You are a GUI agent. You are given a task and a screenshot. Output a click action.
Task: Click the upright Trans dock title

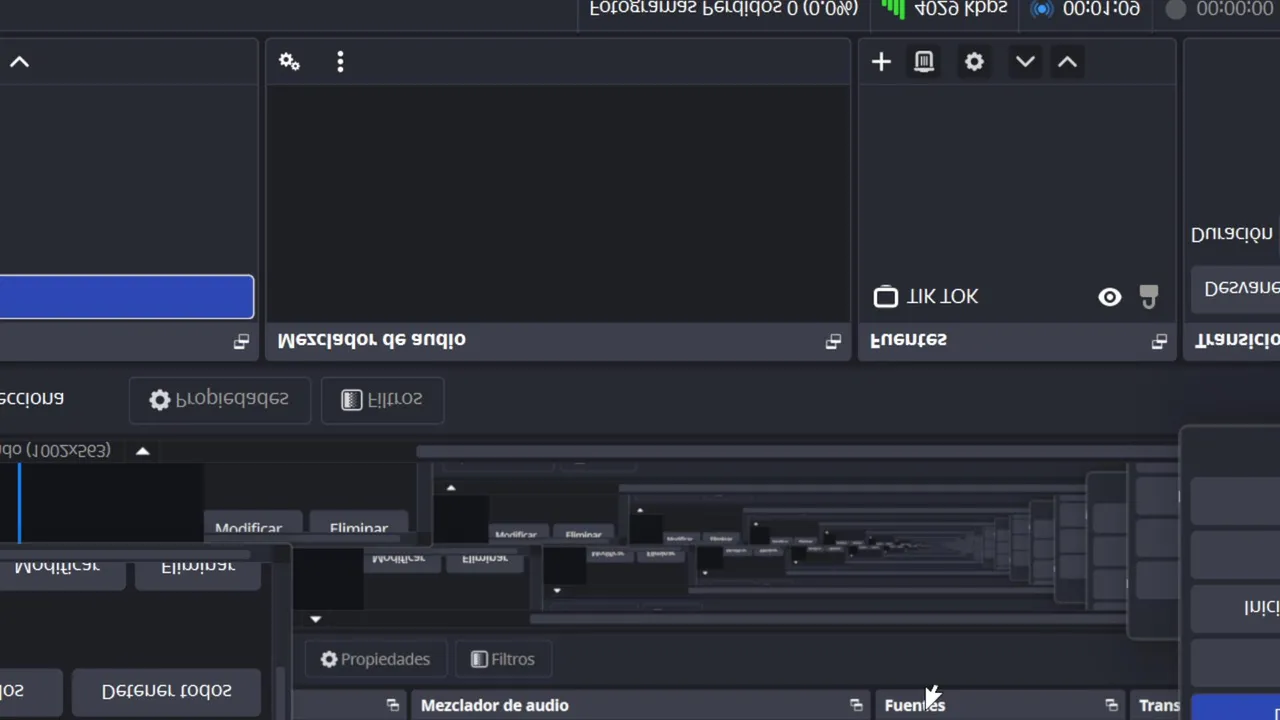click(1159, 705)
